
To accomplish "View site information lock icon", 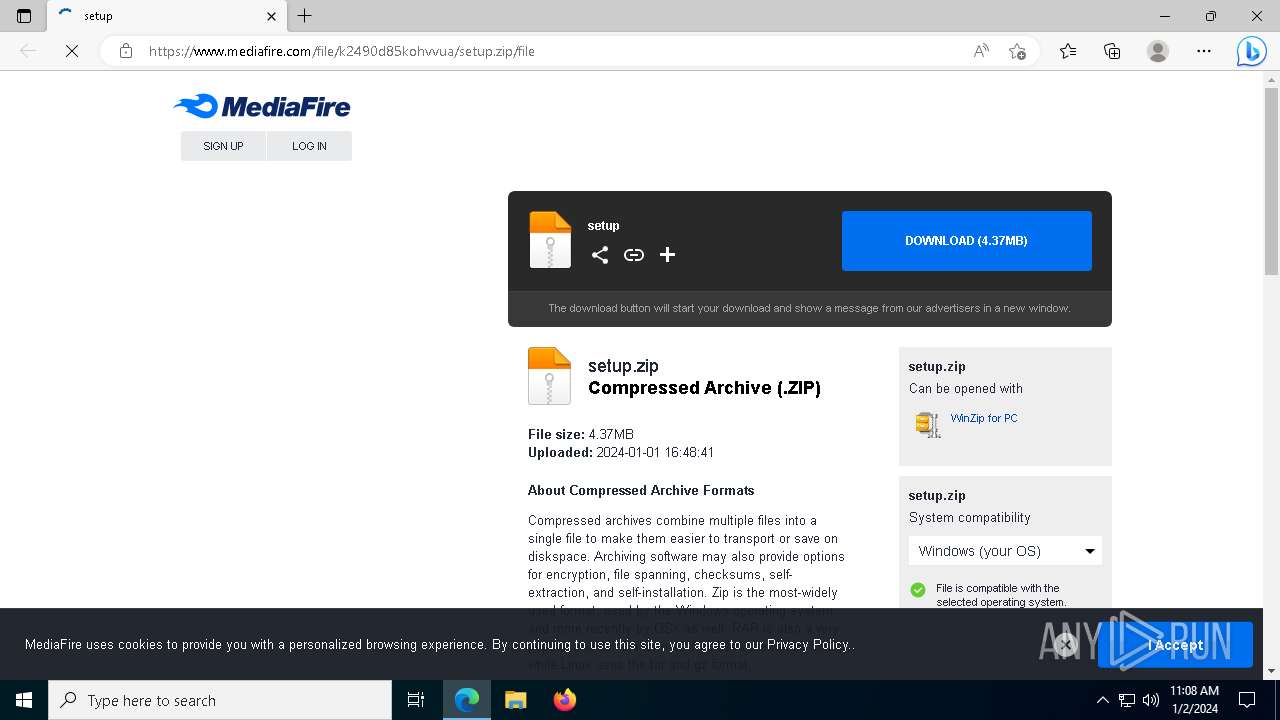I will (126, 51).
